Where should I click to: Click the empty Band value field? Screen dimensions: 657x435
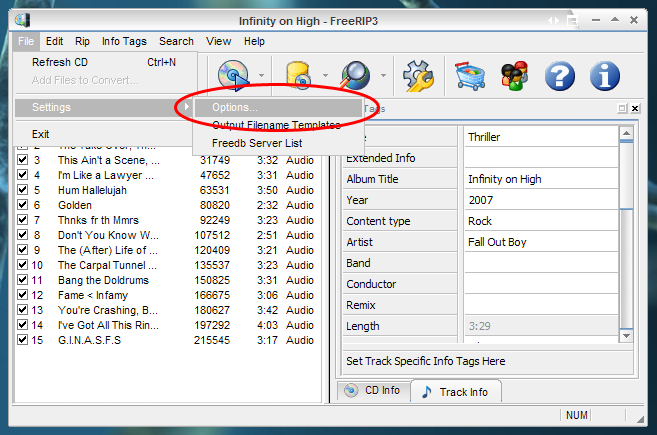pos(541,263)
